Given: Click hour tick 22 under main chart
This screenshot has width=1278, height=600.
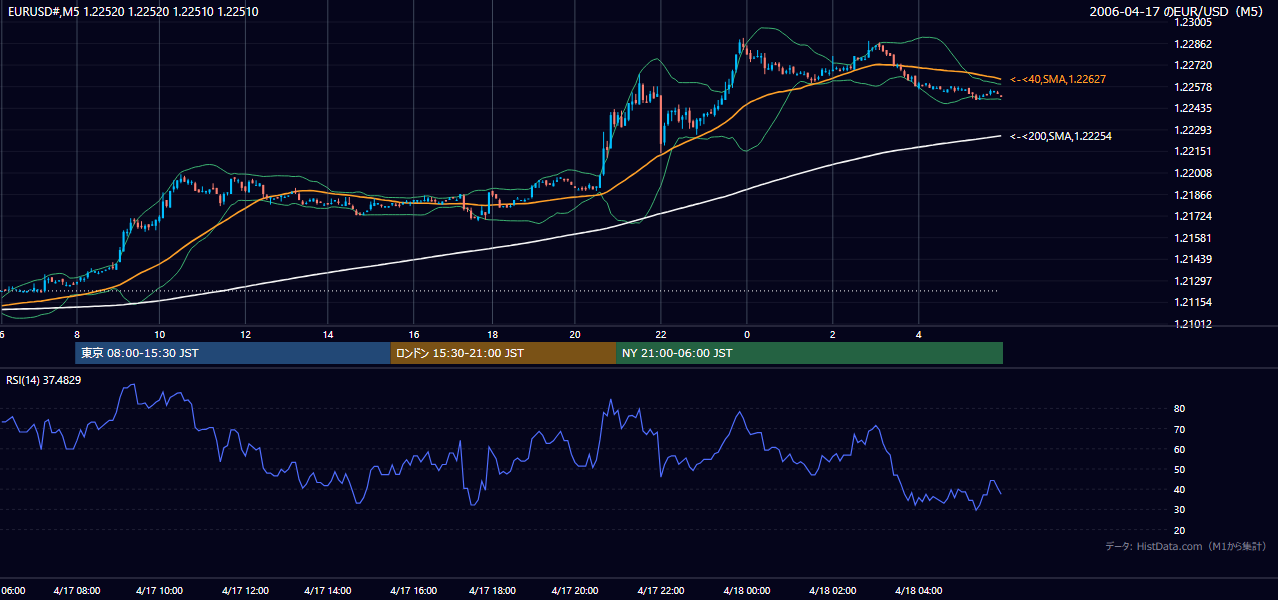Looking at the screenshot, I should (x=661, y=334).
